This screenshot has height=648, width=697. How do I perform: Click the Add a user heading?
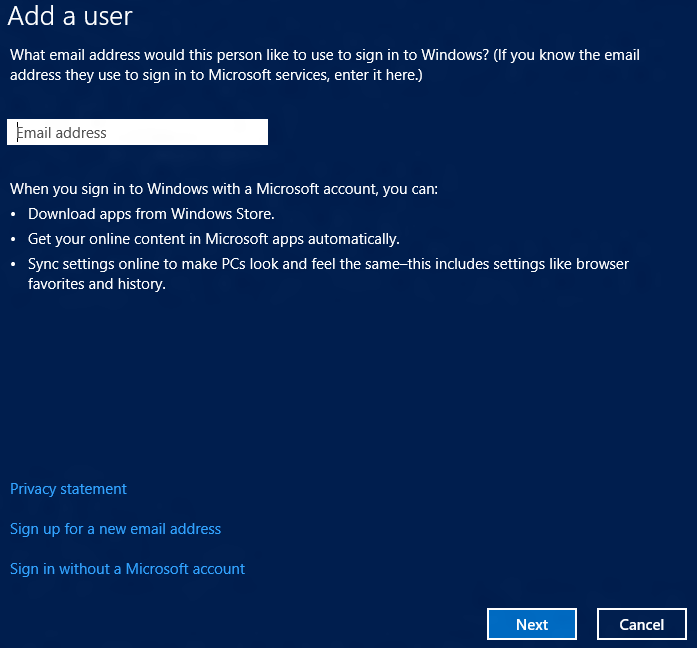pos(70,16)
